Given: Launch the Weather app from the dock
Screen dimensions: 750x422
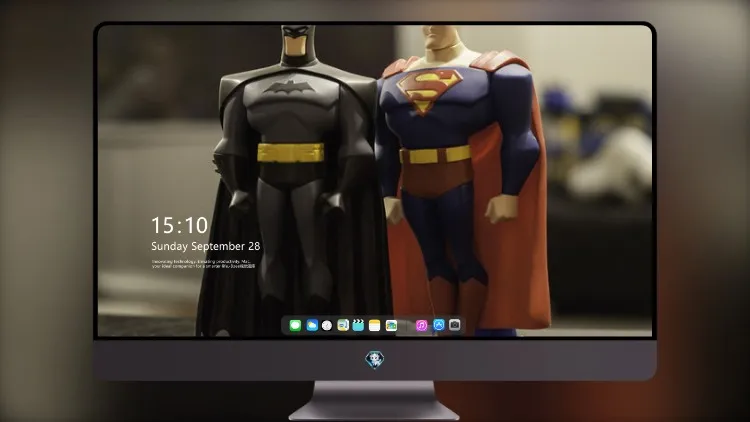Looking at the screenshot, I should coord(312,325).
